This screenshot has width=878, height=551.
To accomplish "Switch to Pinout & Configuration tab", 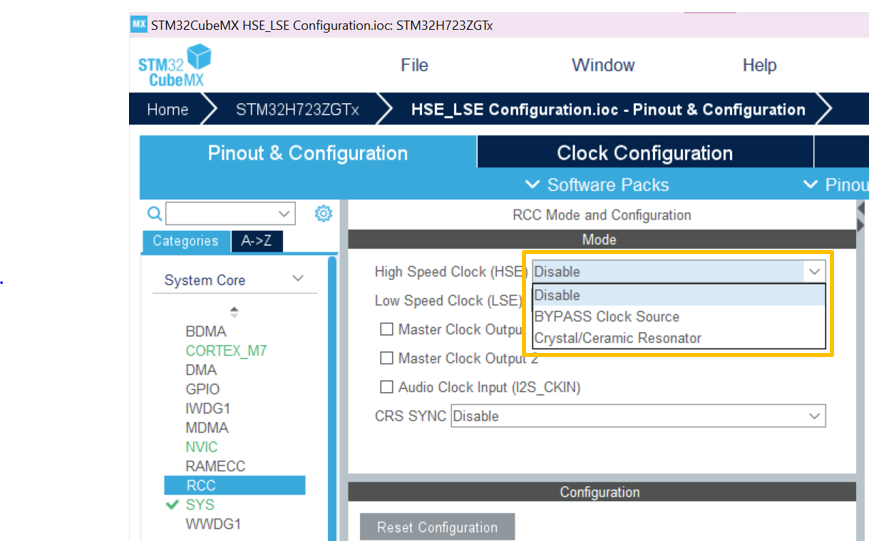I will point(308,153).
